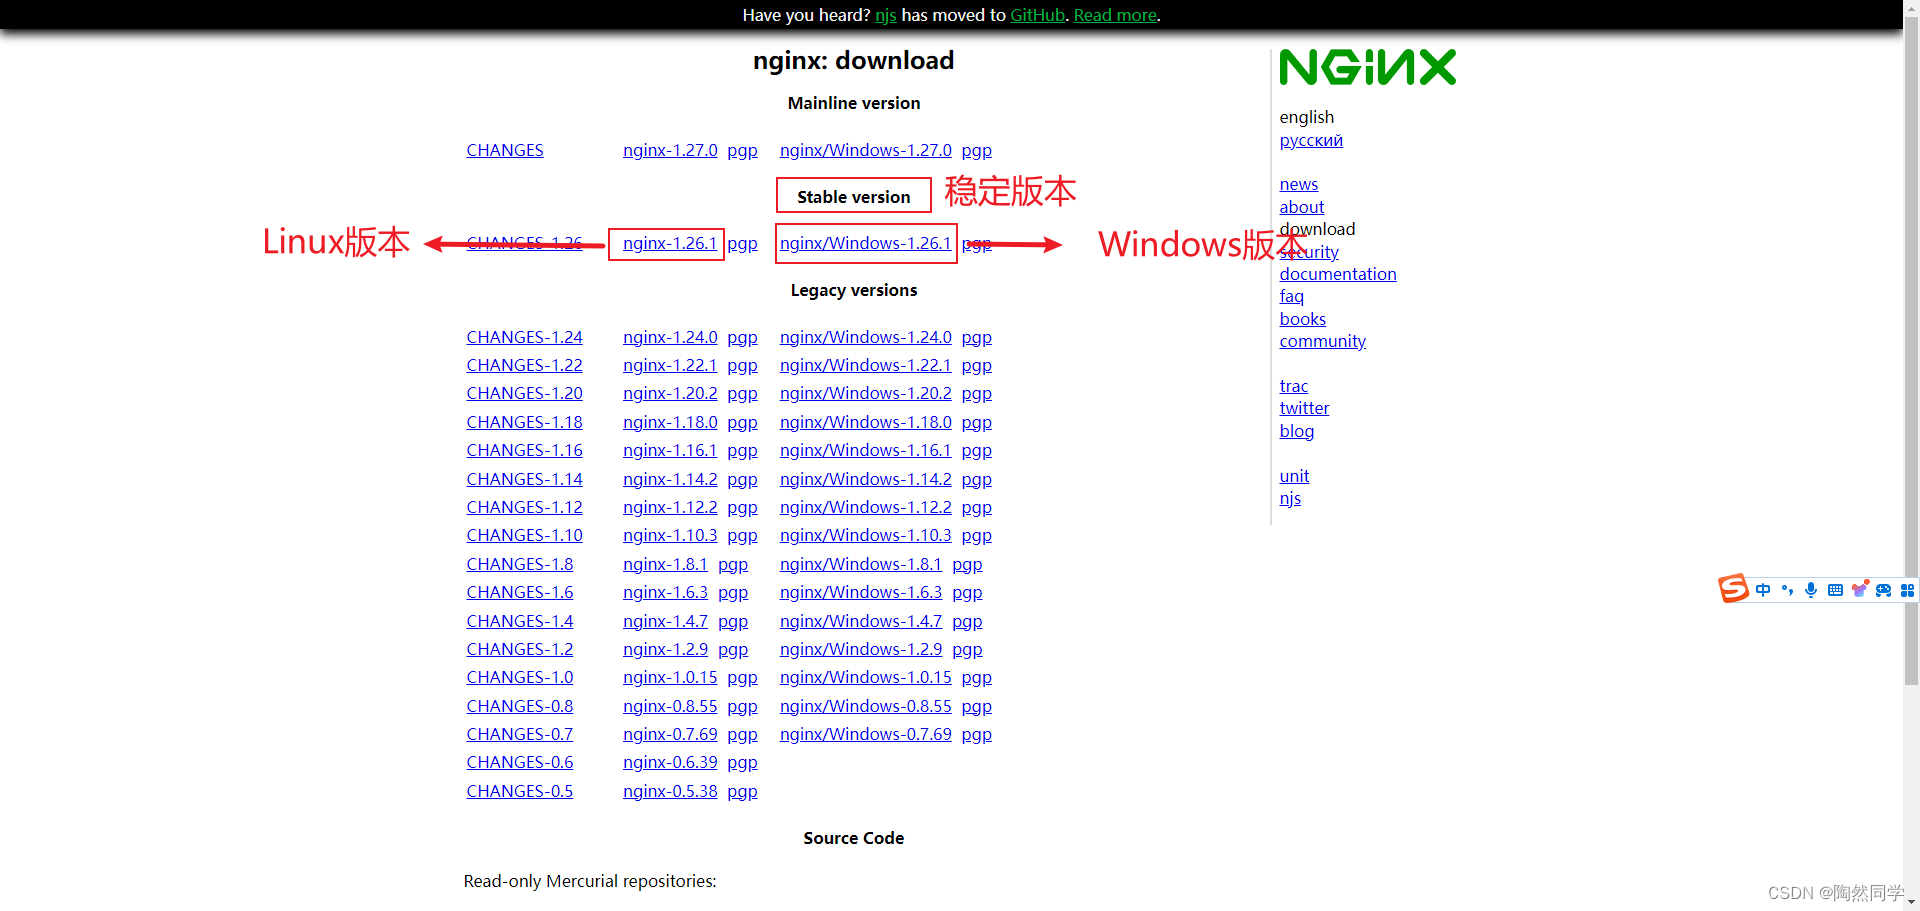This screenshot has height=911, width=1920.
Task: Download nginx/Windows-1.26.1 stable build
Action: coord(865,243)
